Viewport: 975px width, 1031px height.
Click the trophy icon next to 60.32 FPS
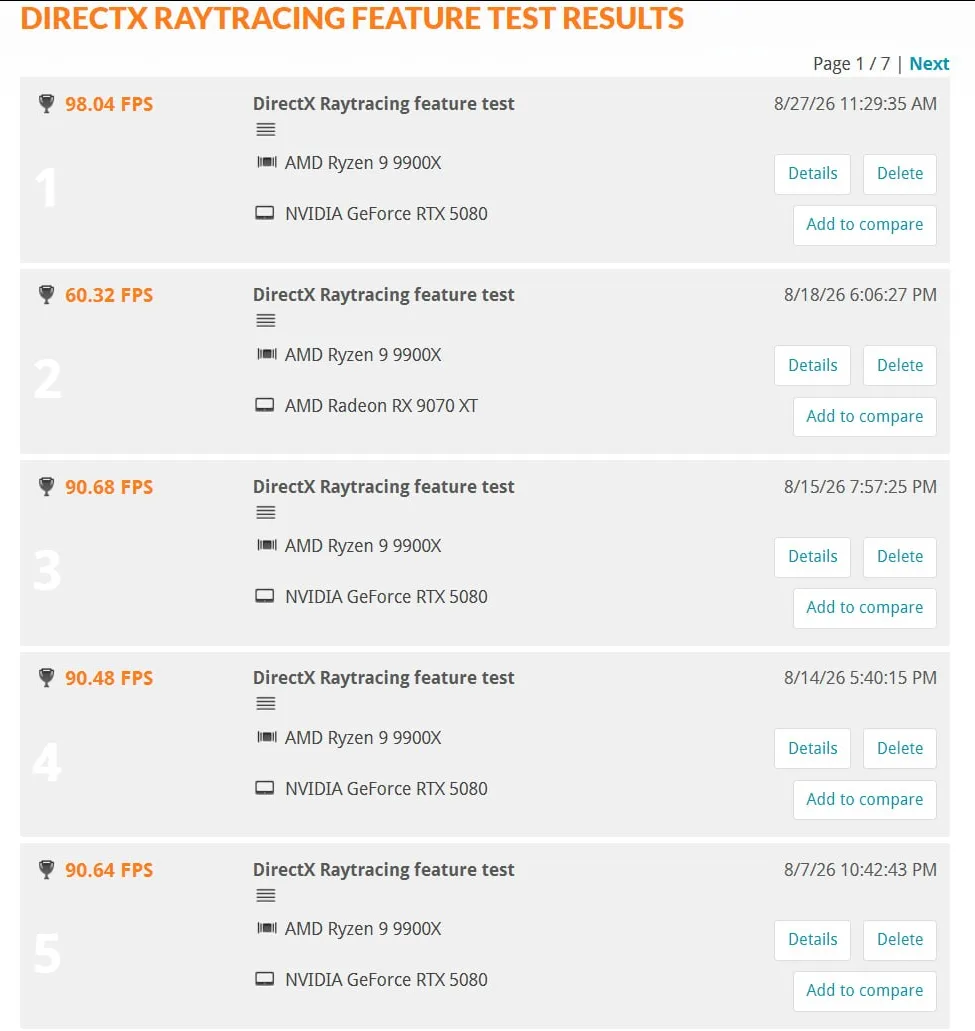coord(47,295)
